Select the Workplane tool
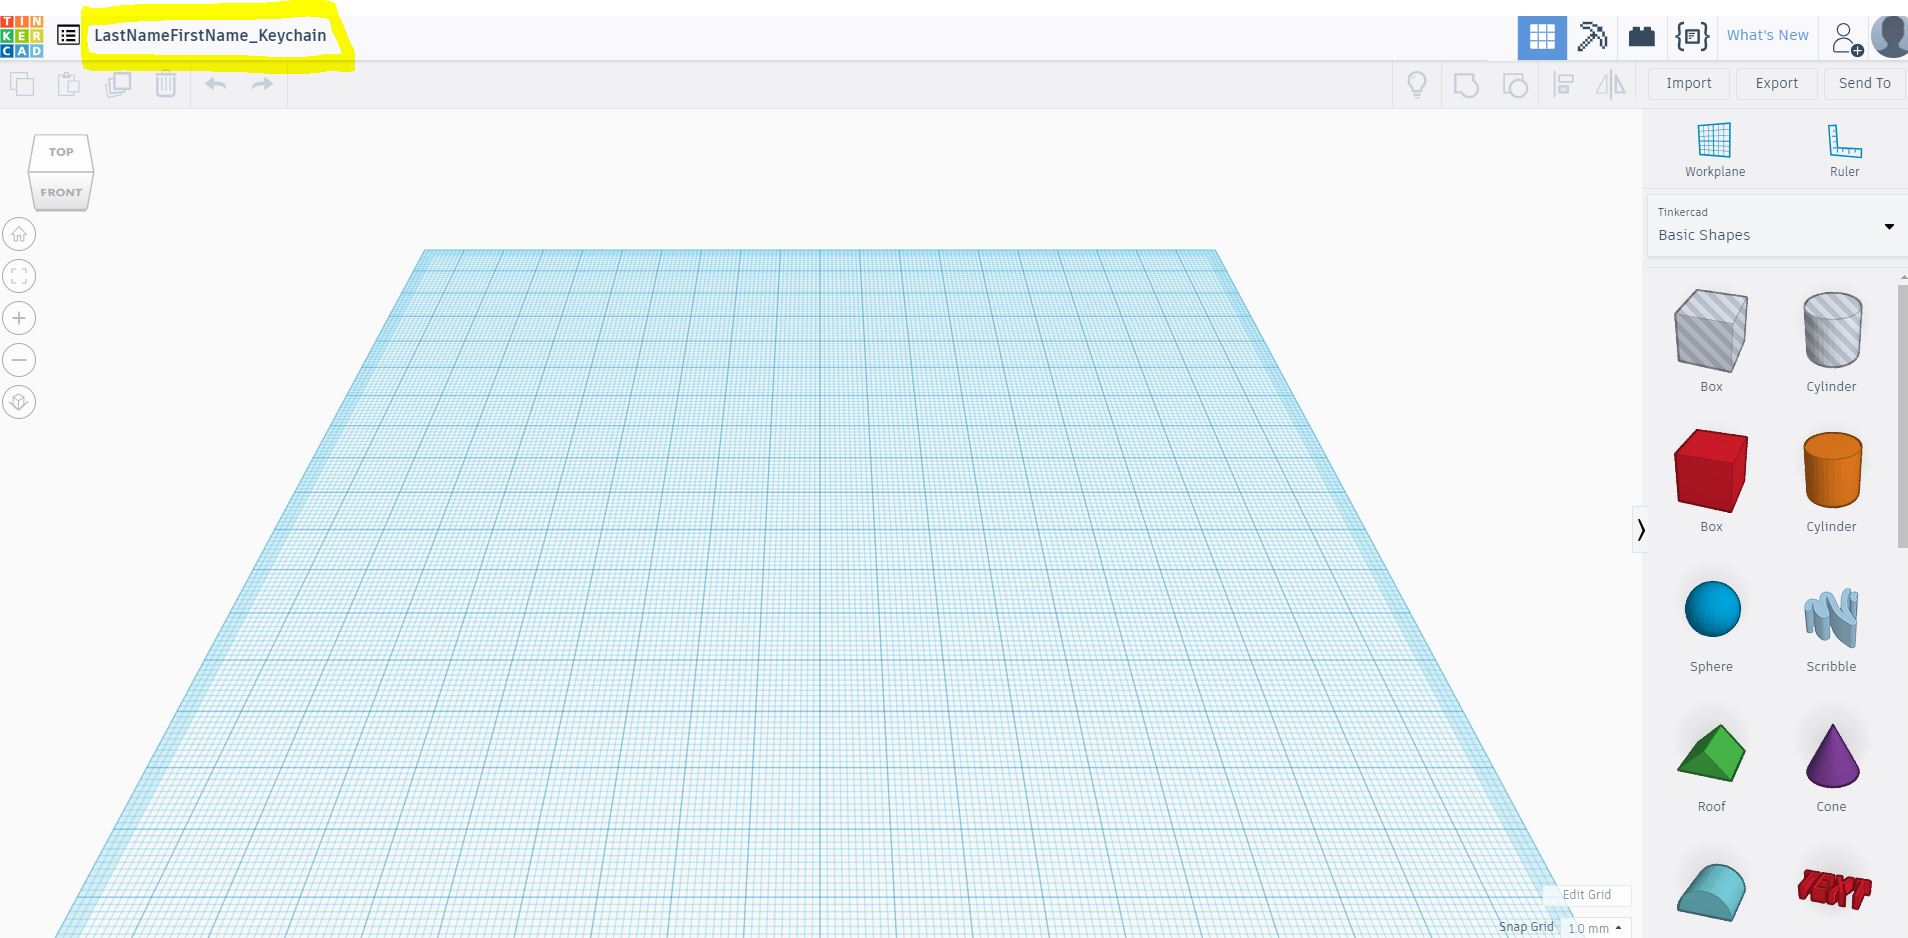This screenshot has height=938, width=1908. (1714, 150)
